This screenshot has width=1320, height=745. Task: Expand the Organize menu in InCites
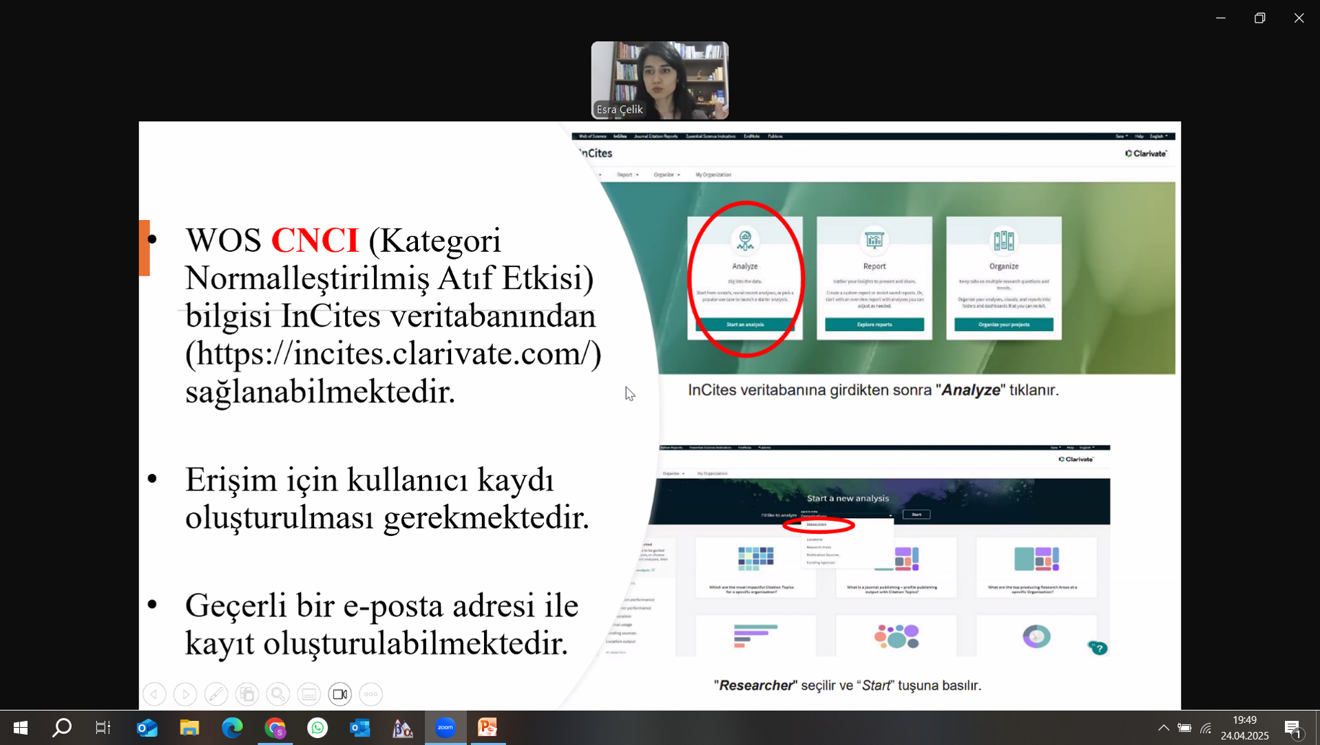tap(666, 175)
